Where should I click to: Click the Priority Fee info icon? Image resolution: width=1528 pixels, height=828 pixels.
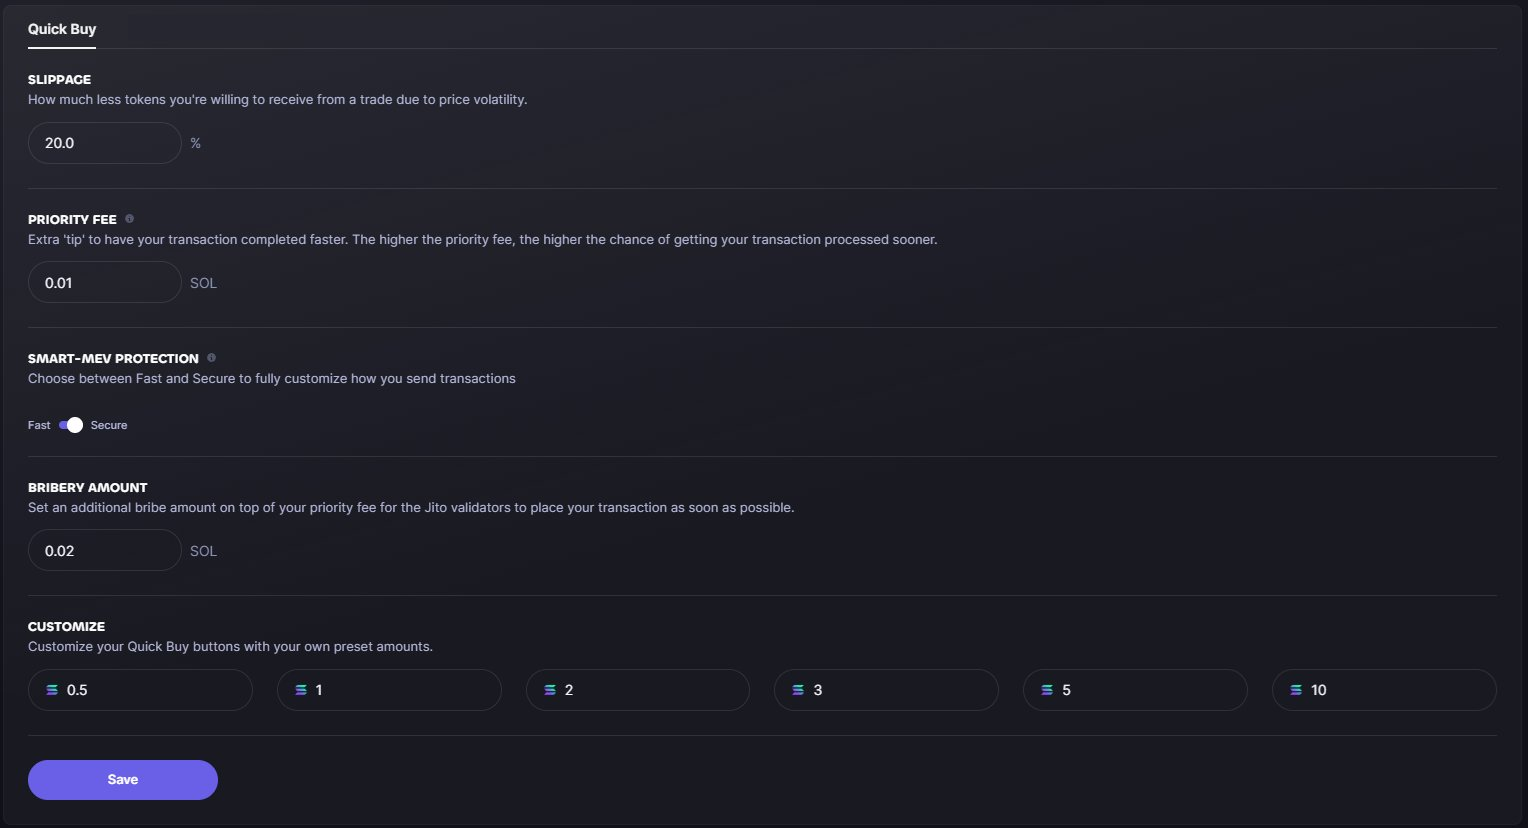pyautogui.click(x=129, y=219)
